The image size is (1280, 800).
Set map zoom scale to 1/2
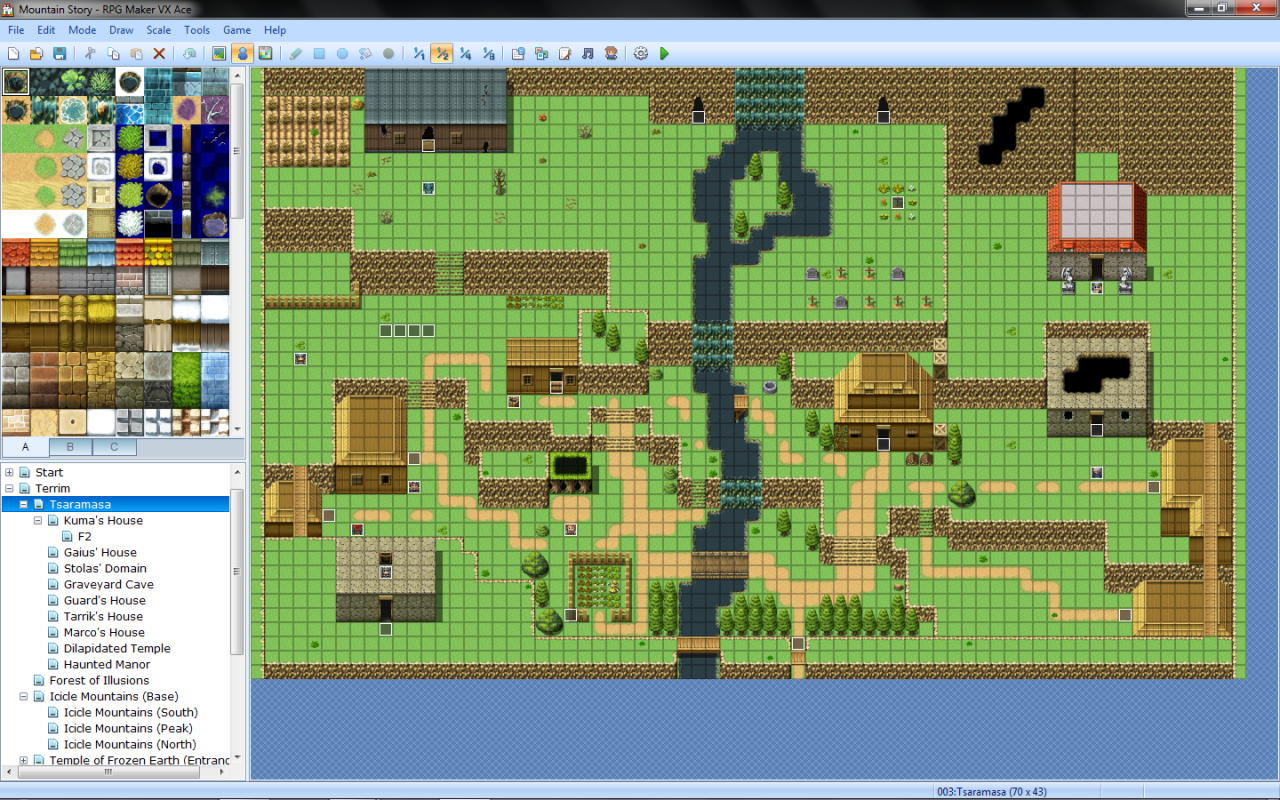[442, 53]
